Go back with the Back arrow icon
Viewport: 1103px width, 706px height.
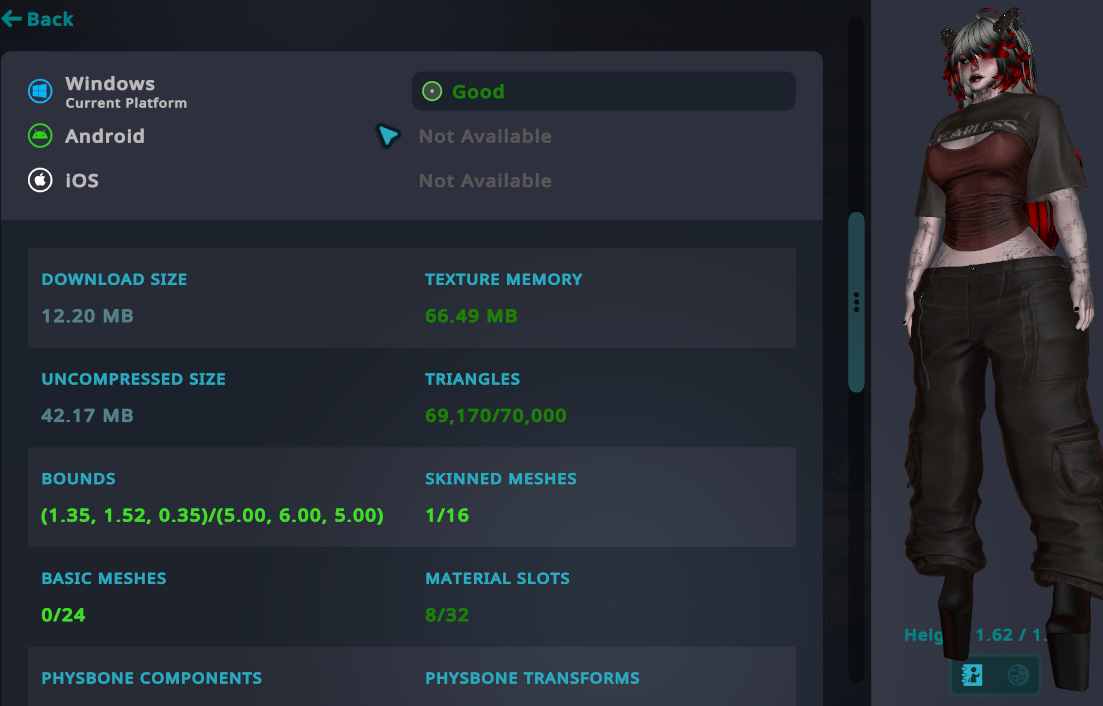pos(11,19)
